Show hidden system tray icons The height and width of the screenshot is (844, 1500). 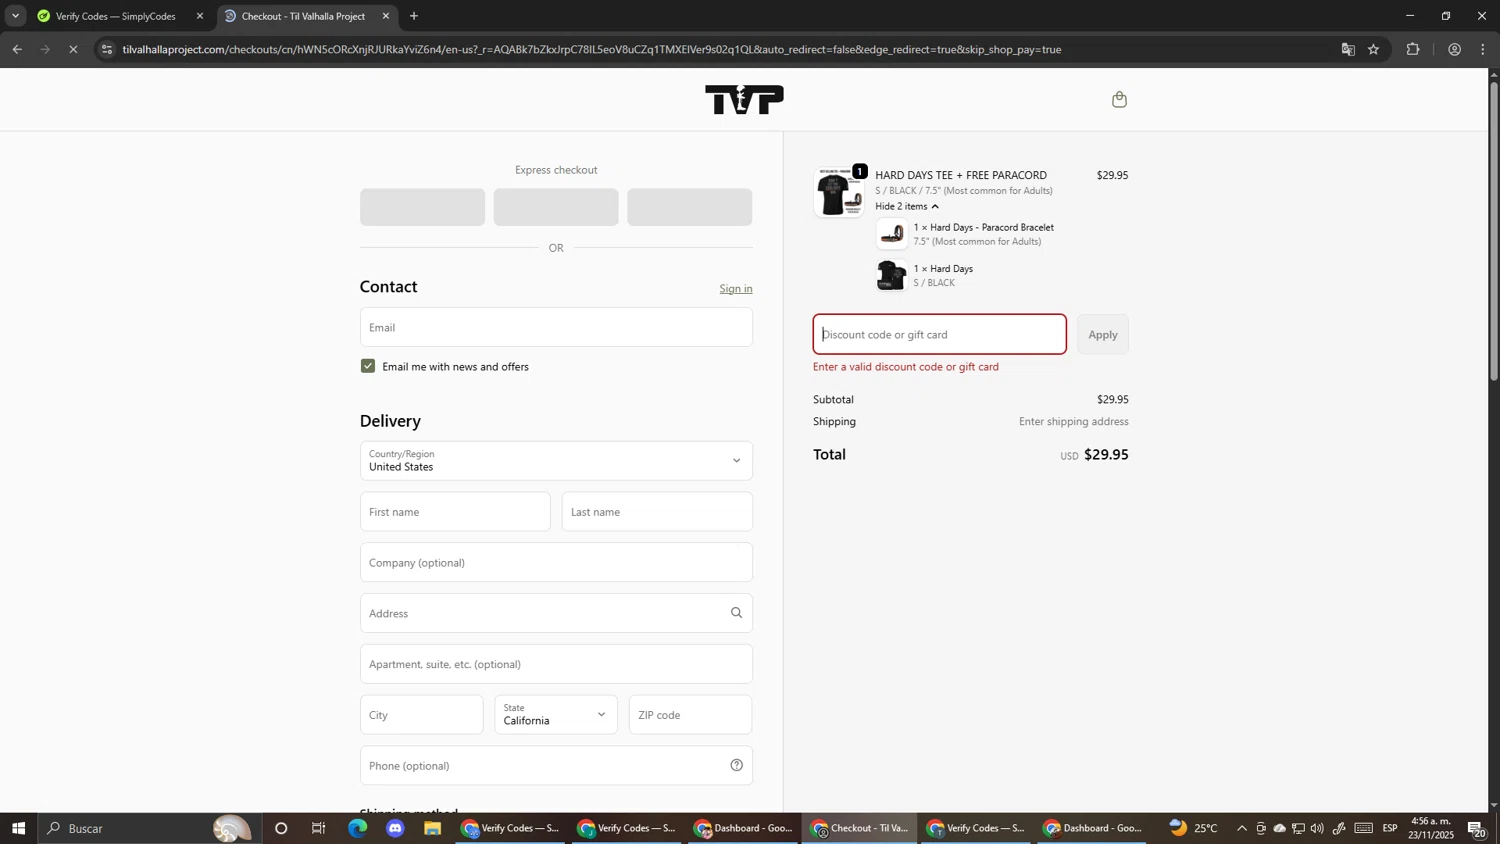click(x=1242, y=828)
